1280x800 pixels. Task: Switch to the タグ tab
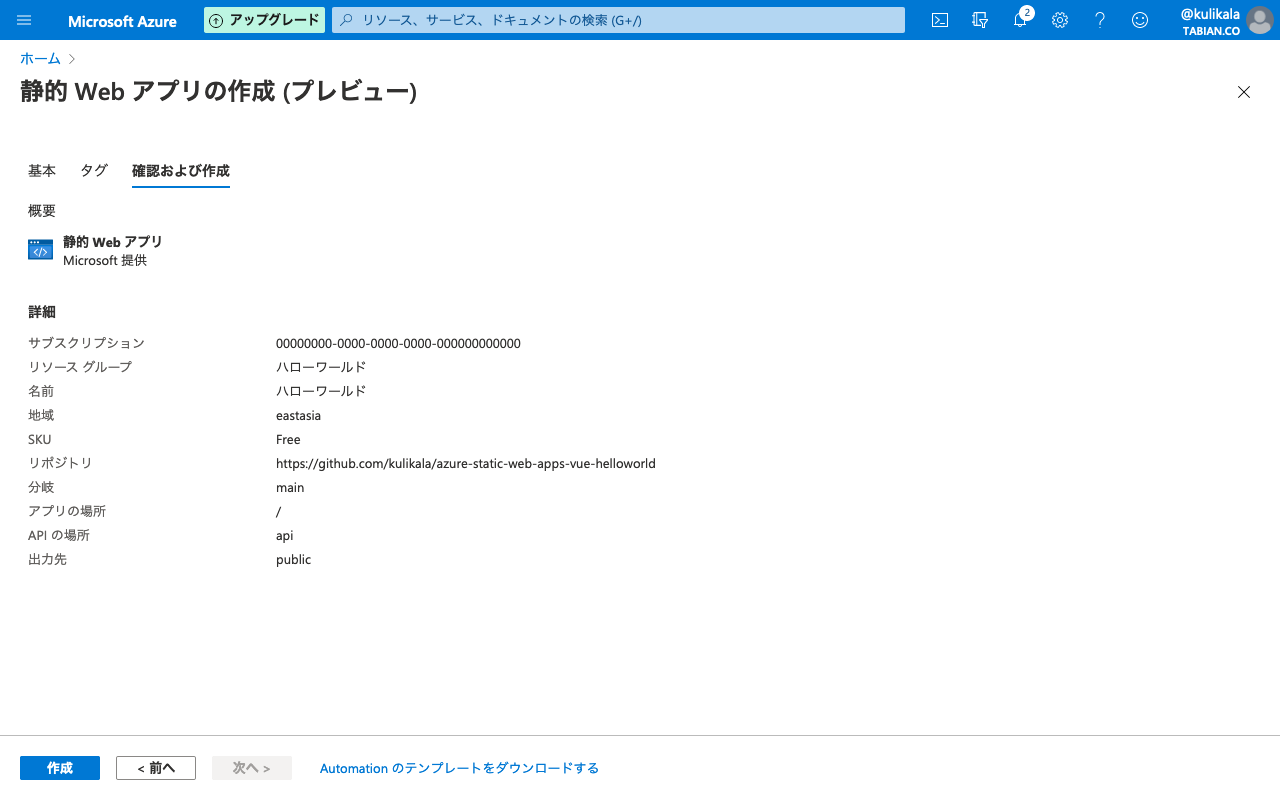94,171
